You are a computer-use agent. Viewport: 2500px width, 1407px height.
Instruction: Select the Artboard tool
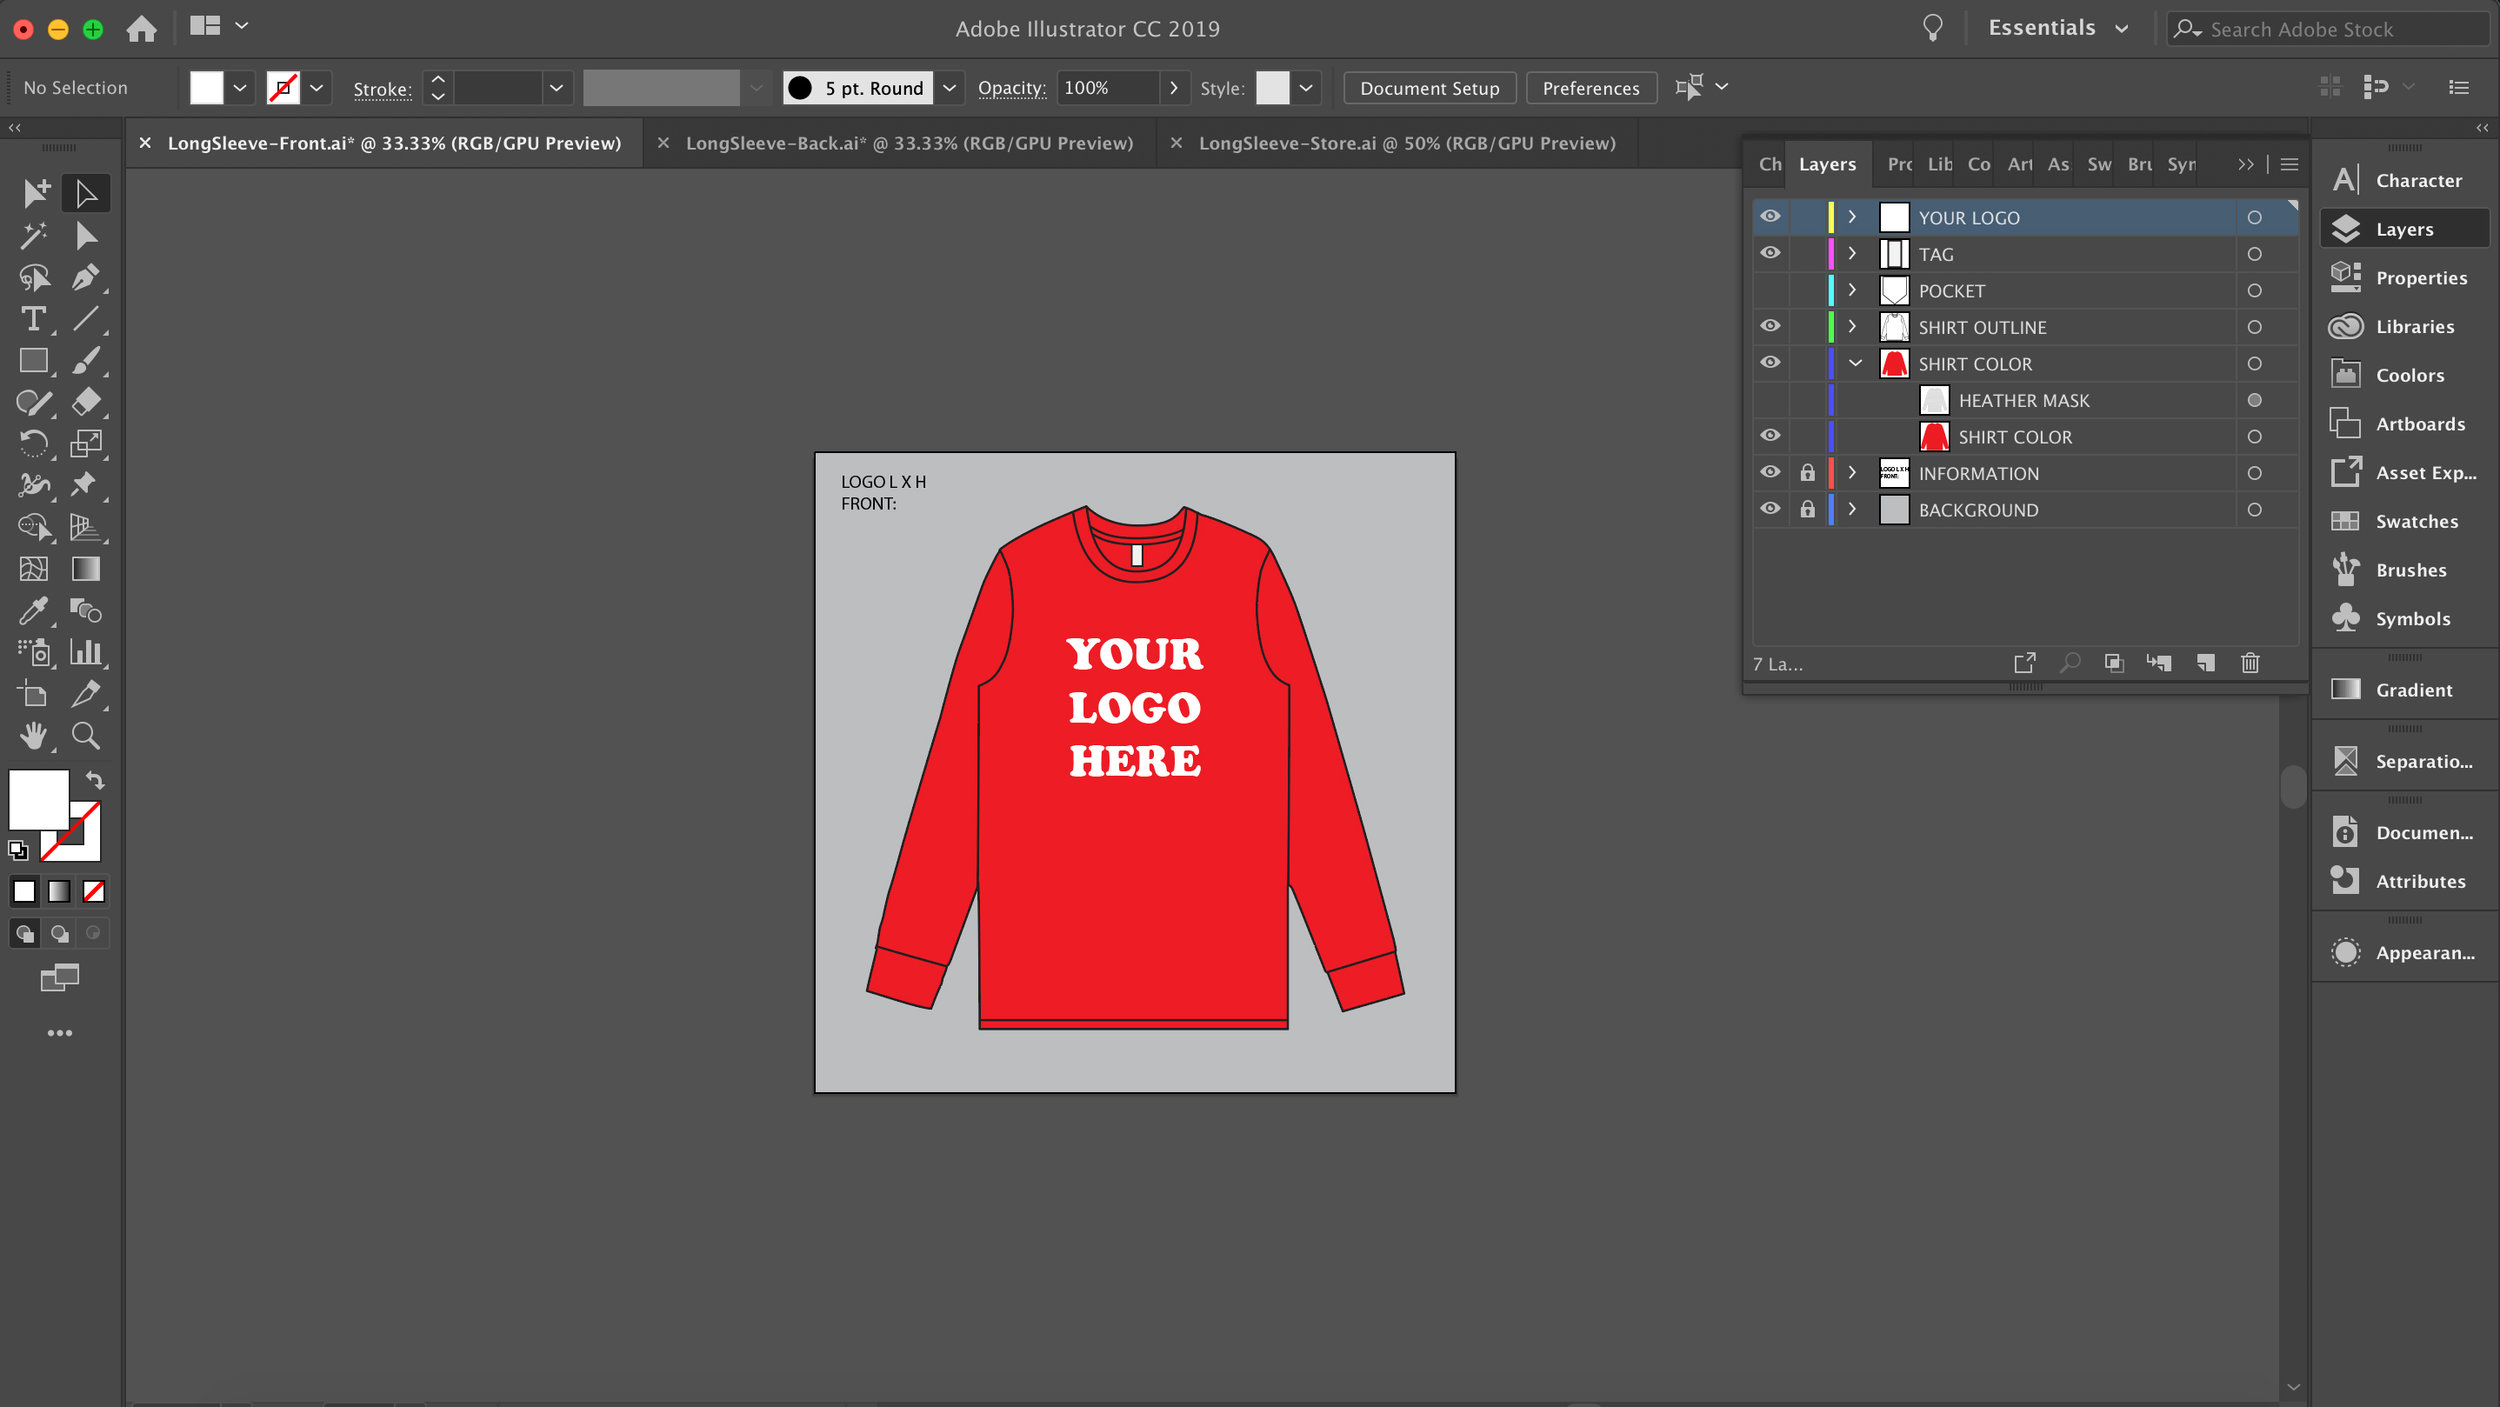(x=33, y=694)
